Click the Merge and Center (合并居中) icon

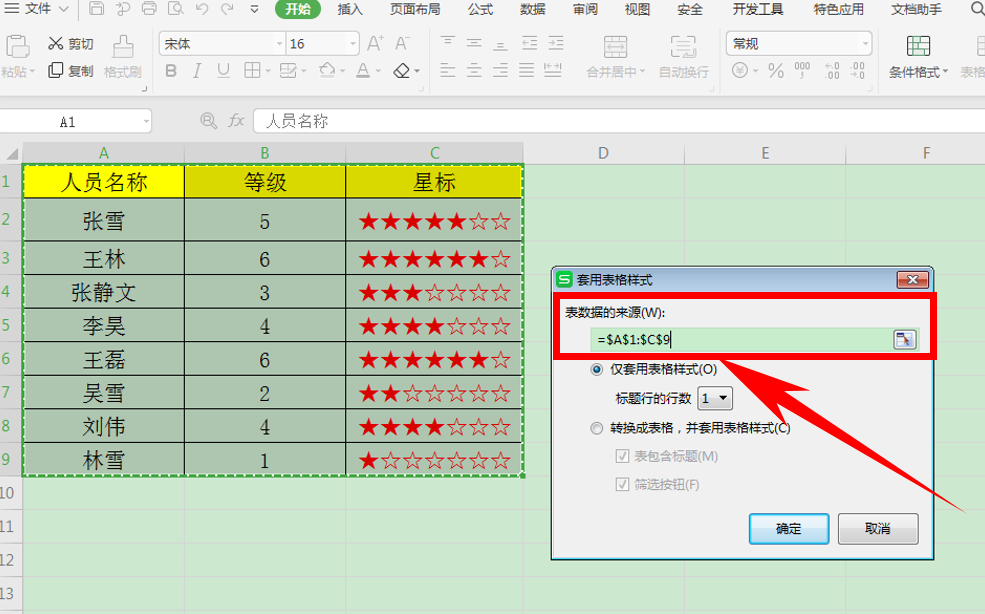[615, 48]
